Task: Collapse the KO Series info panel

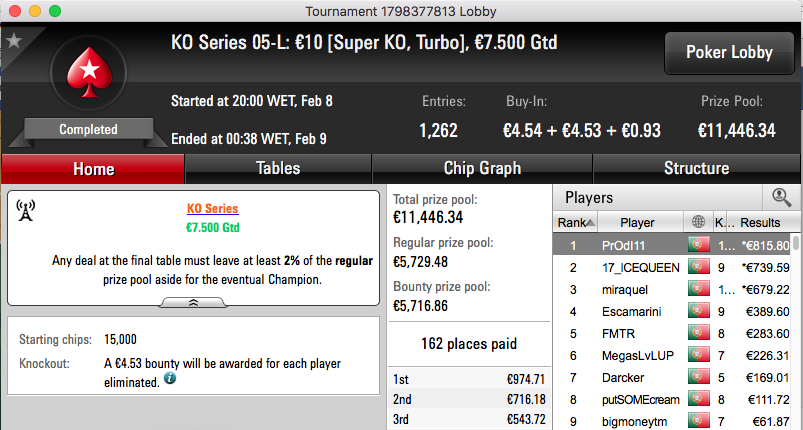Action: point(193,303)
